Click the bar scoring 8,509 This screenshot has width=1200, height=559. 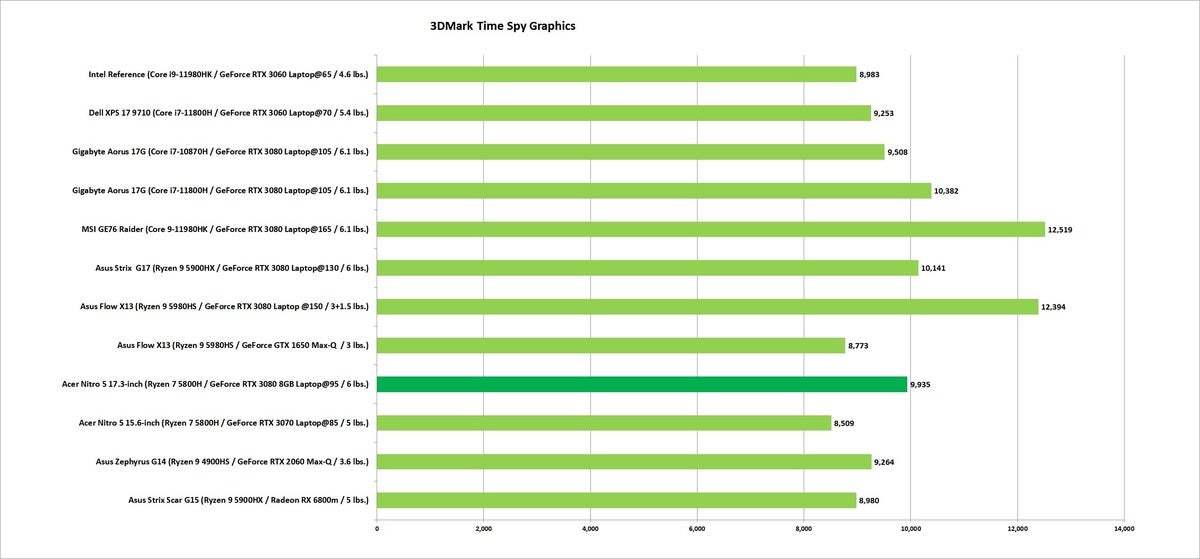[x=604, y=423]
